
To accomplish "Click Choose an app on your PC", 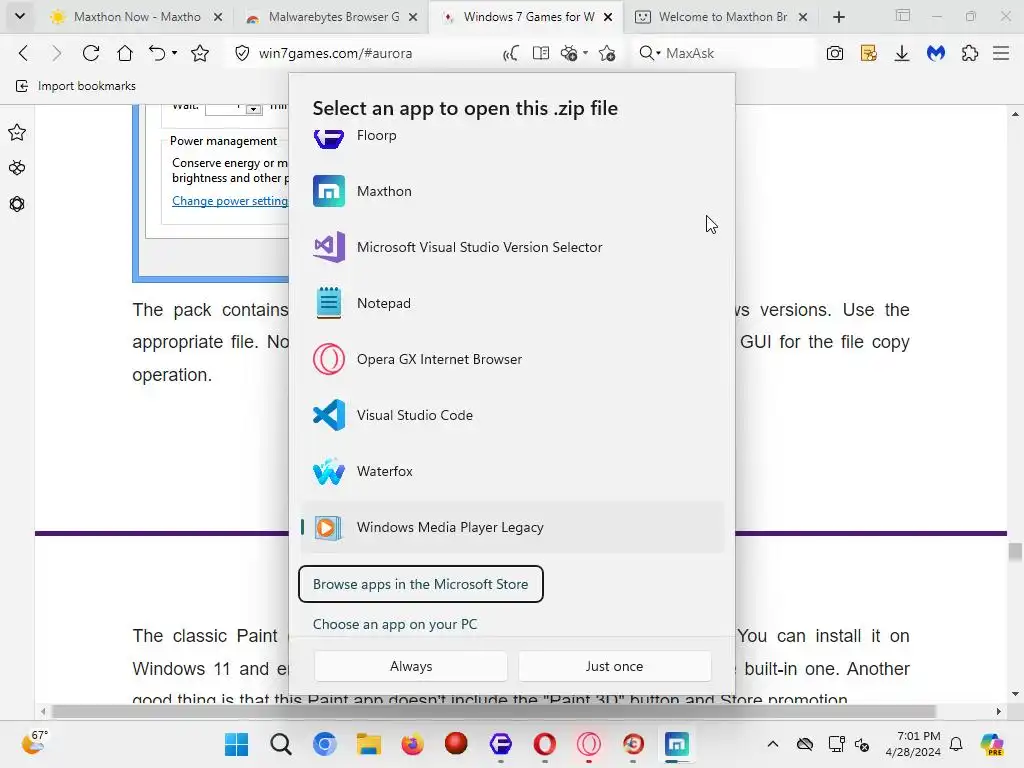I will pos(395,624).
